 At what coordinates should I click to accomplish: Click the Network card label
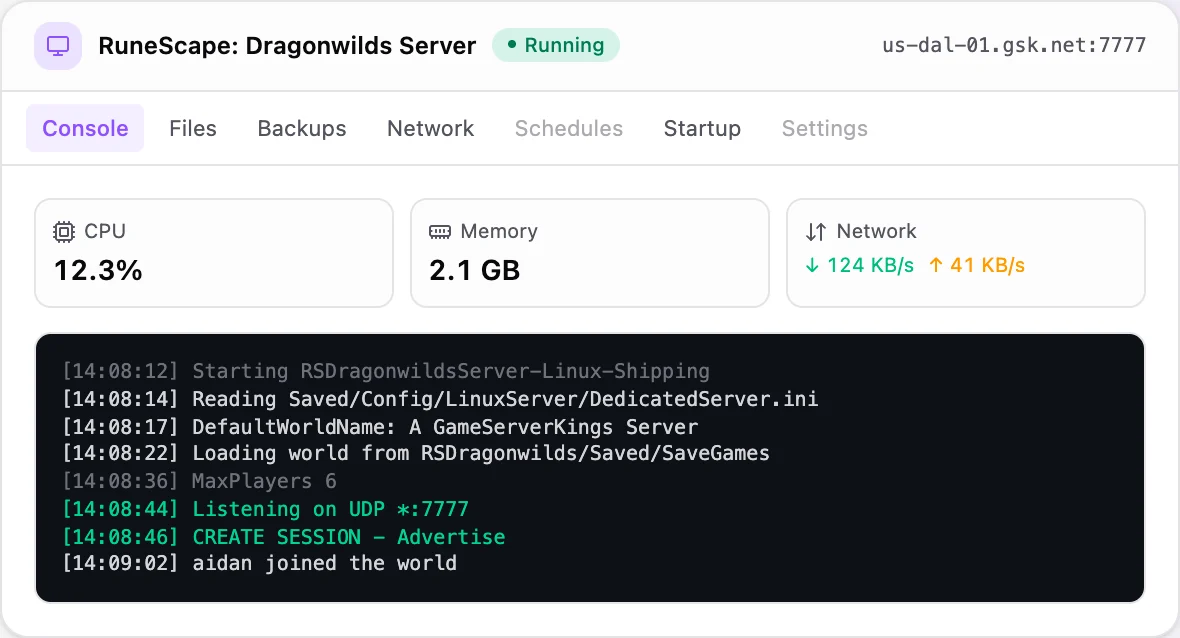877,231
